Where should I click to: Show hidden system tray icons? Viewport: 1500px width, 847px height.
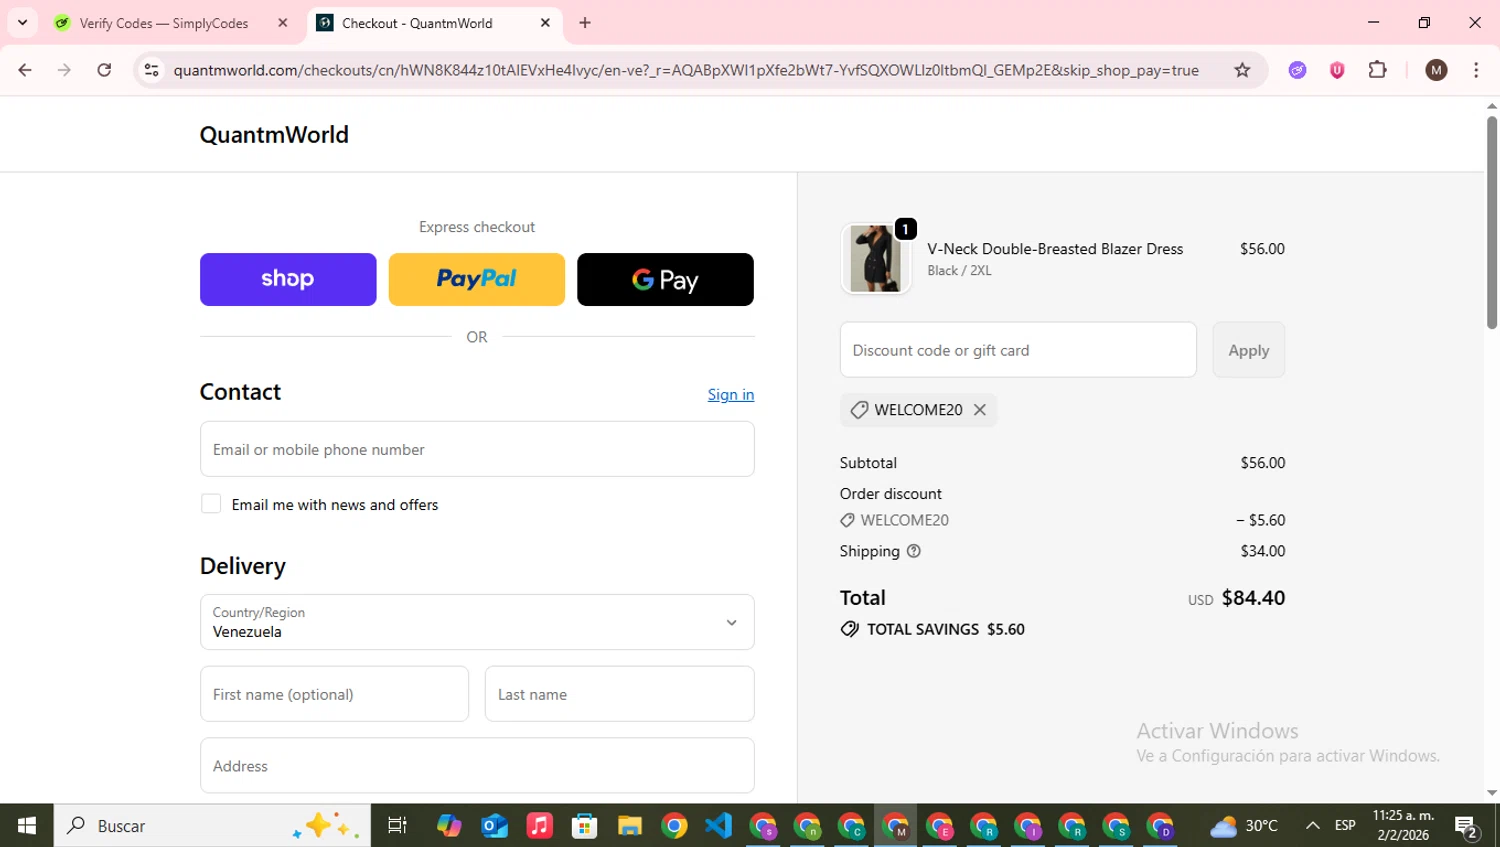tap(1312, 826)
